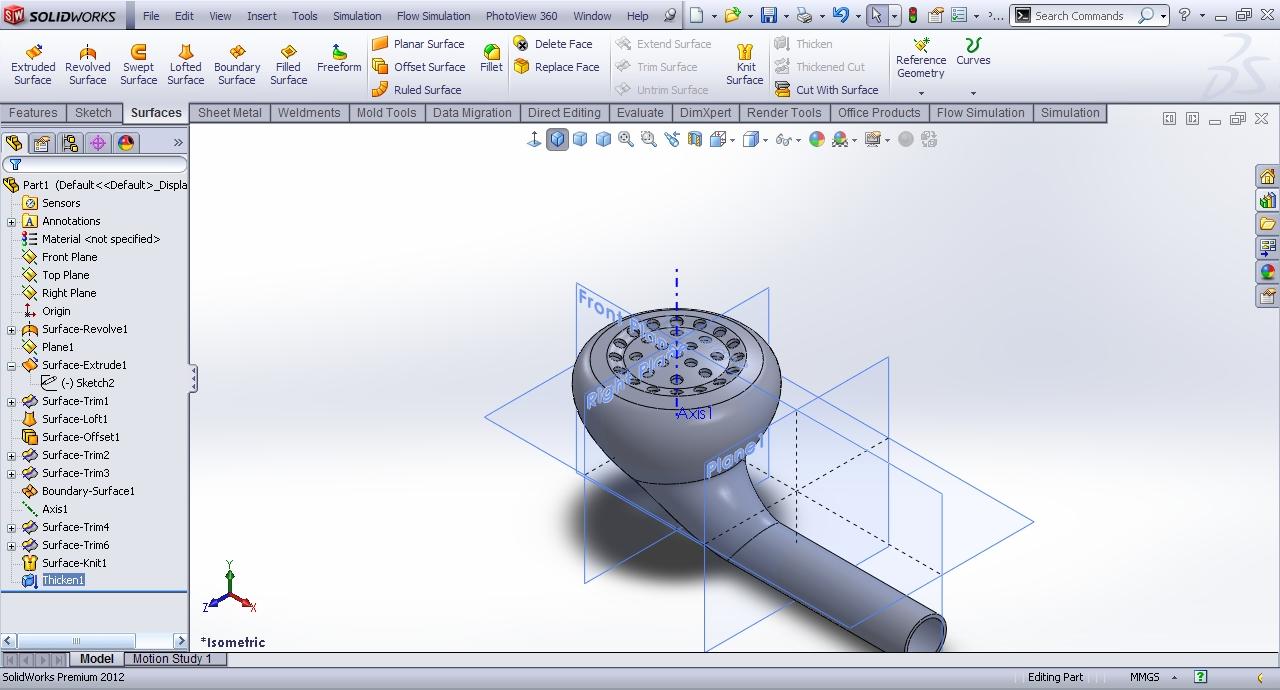
Task: Click Cut With Surface command
Action: point(826,90)
